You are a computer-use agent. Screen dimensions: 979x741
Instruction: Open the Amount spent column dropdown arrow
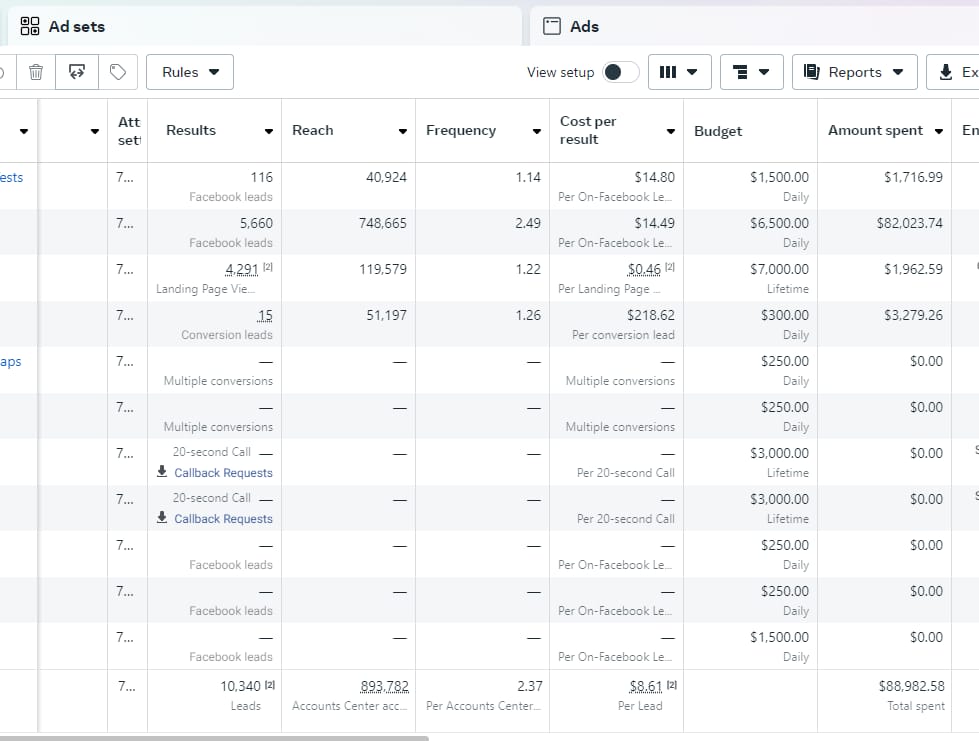[938, 131]
